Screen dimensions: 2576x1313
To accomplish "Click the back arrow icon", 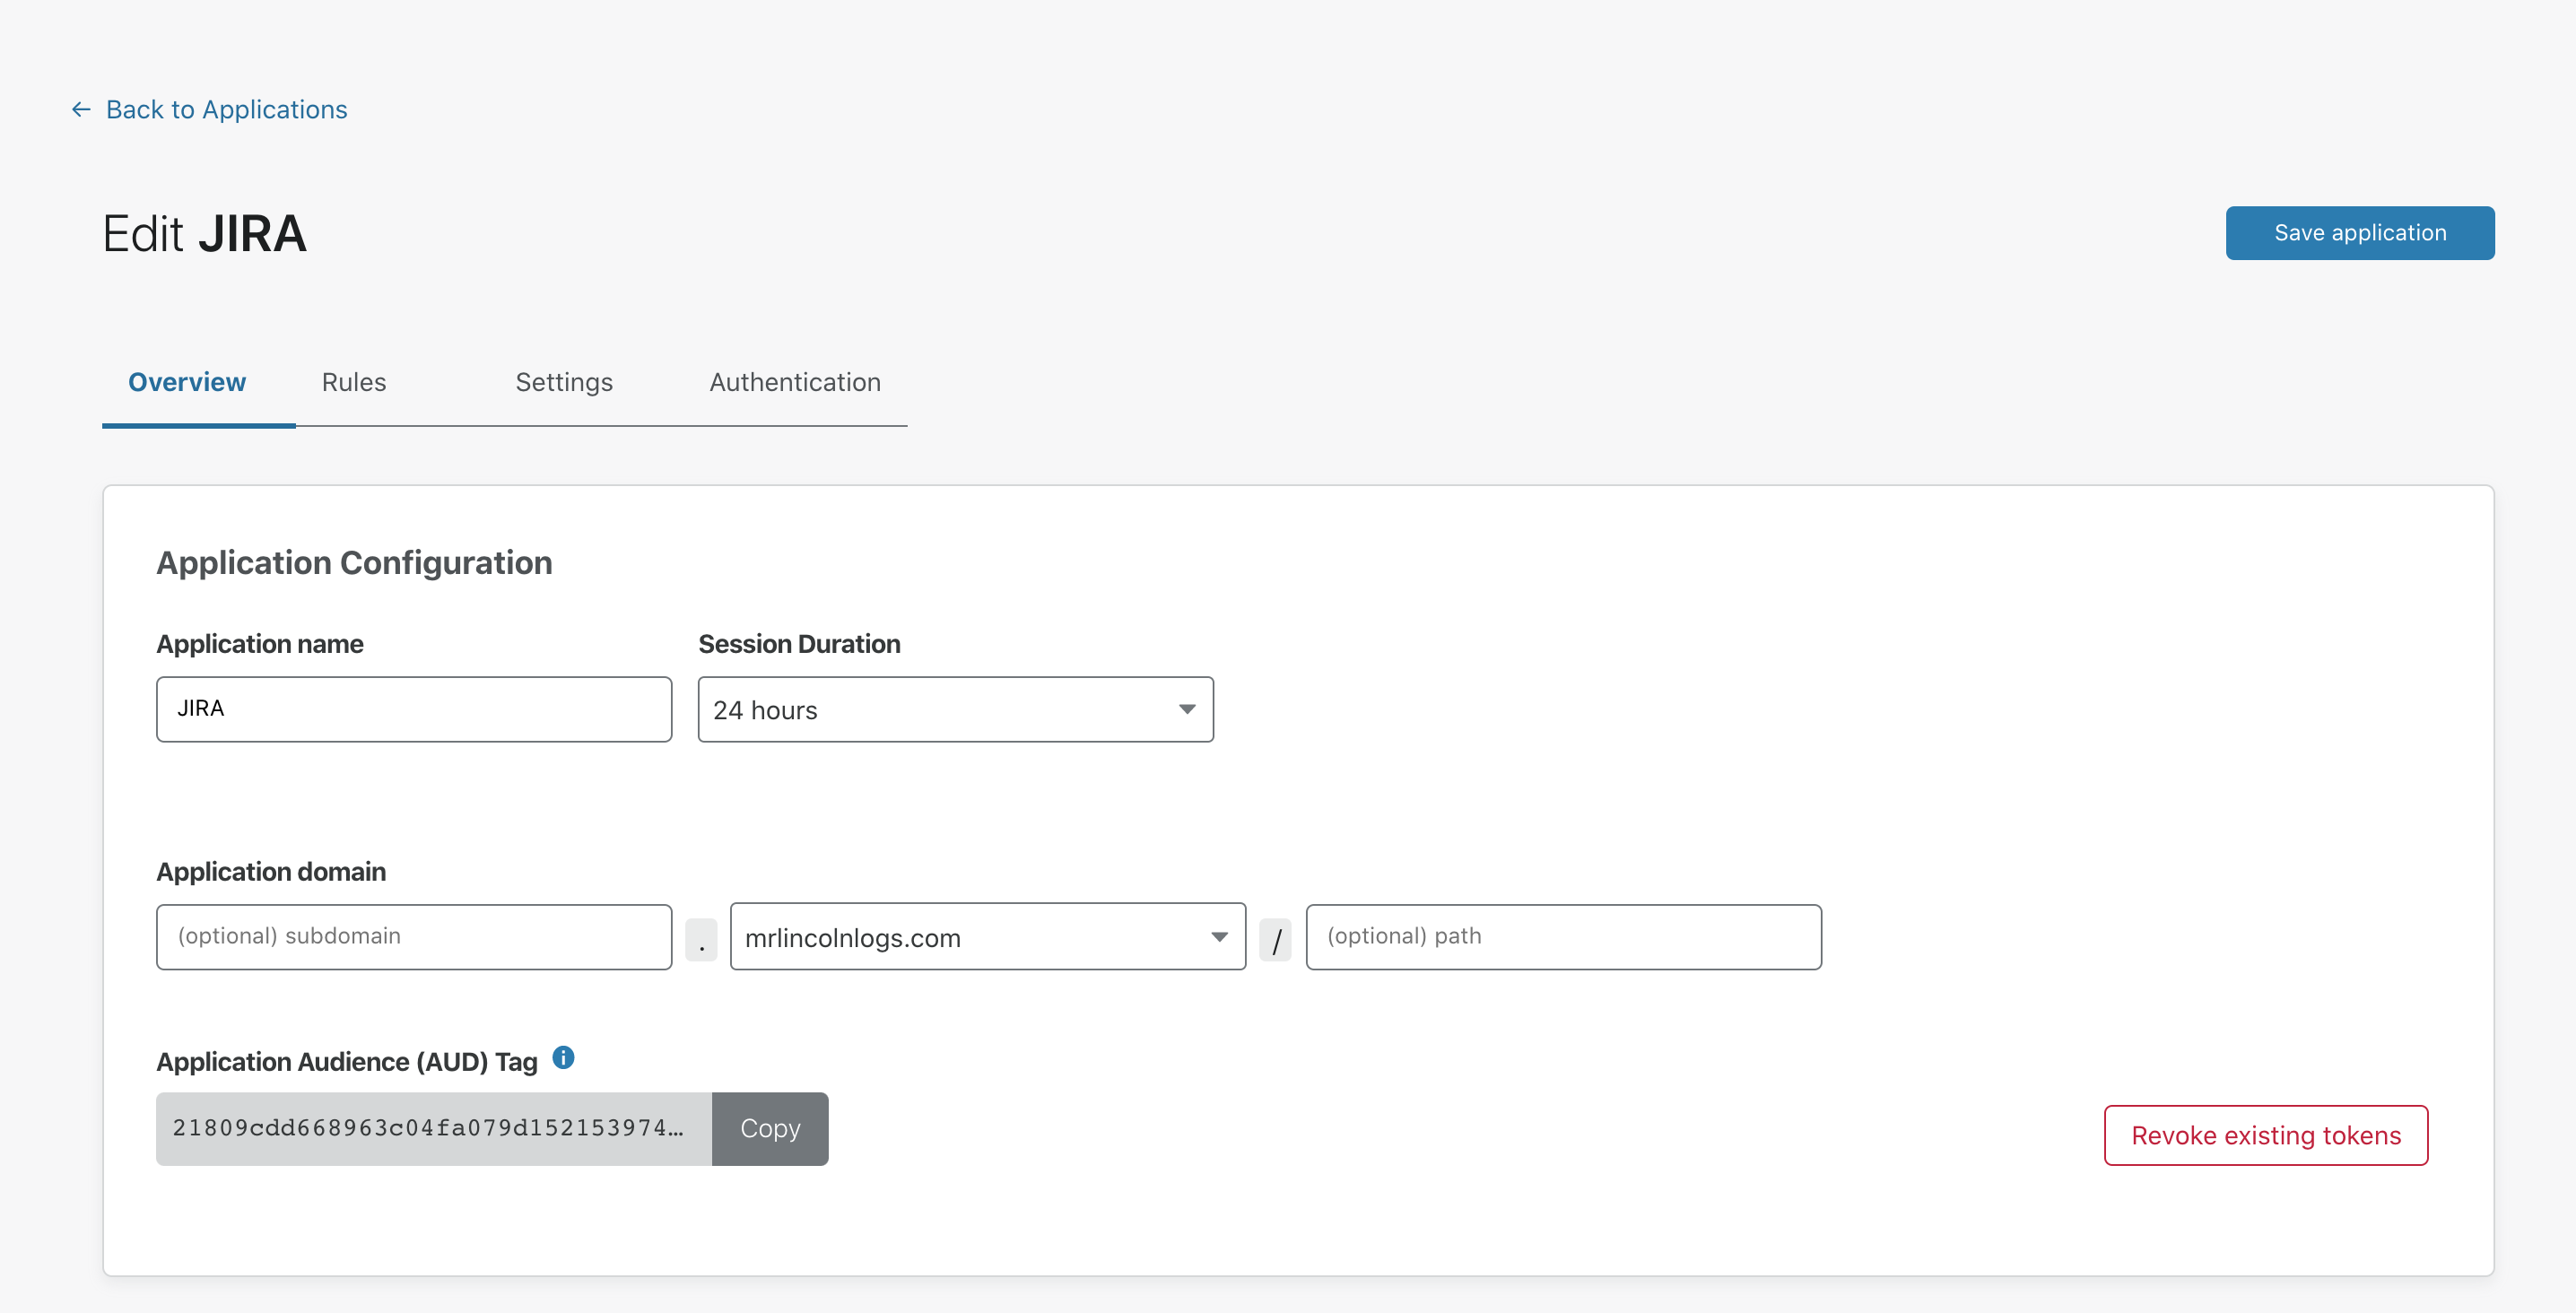I will point(81,109).
